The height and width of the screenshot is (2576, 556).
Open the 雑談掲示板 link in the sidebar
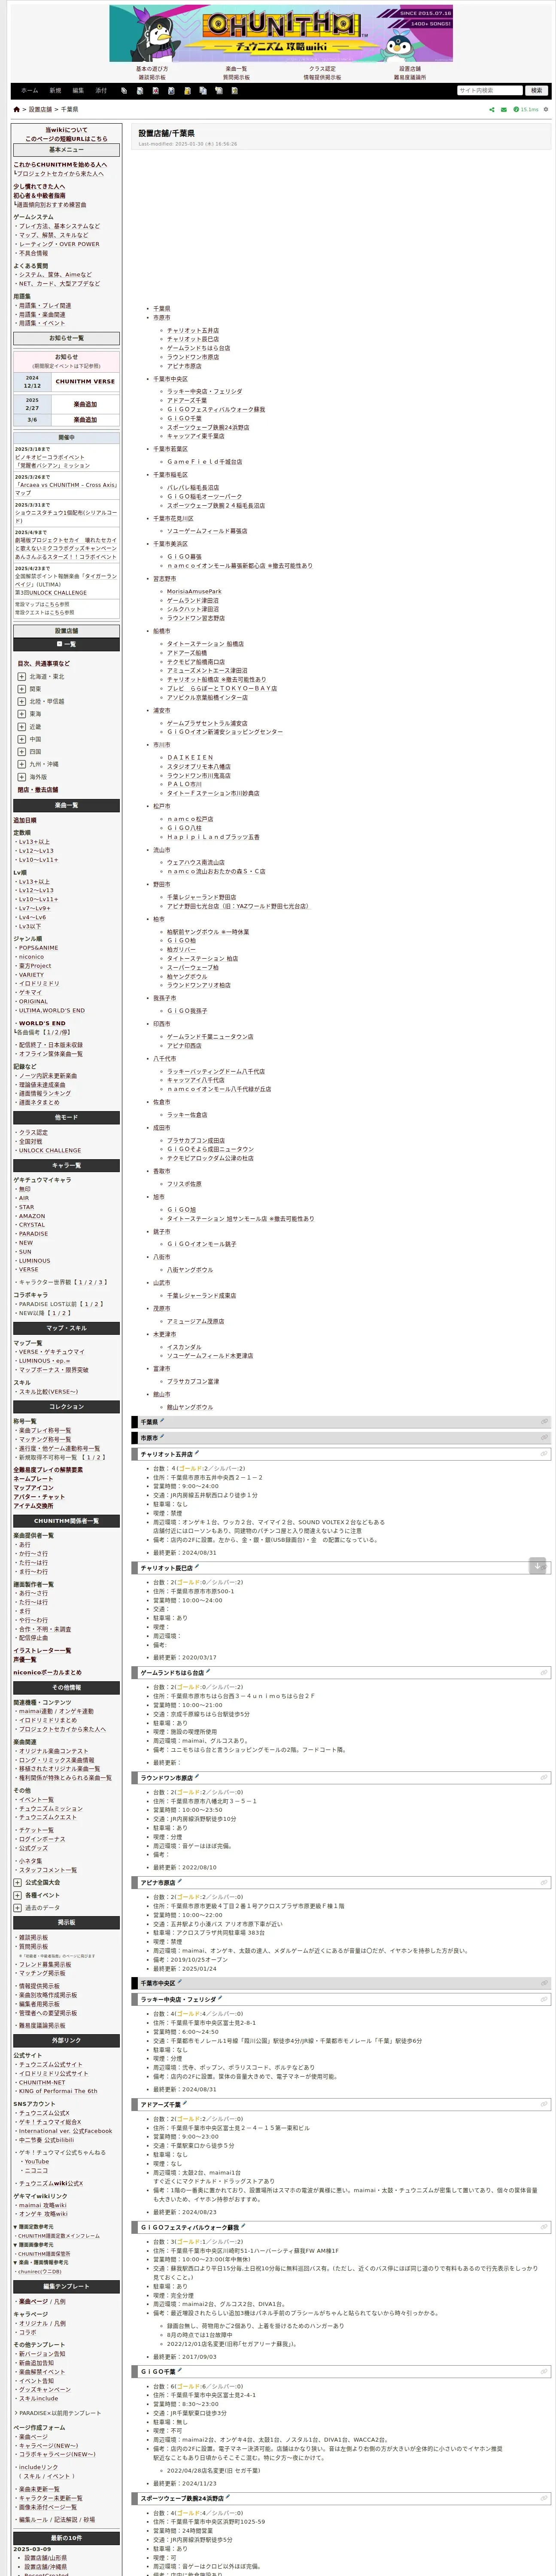33,1937
